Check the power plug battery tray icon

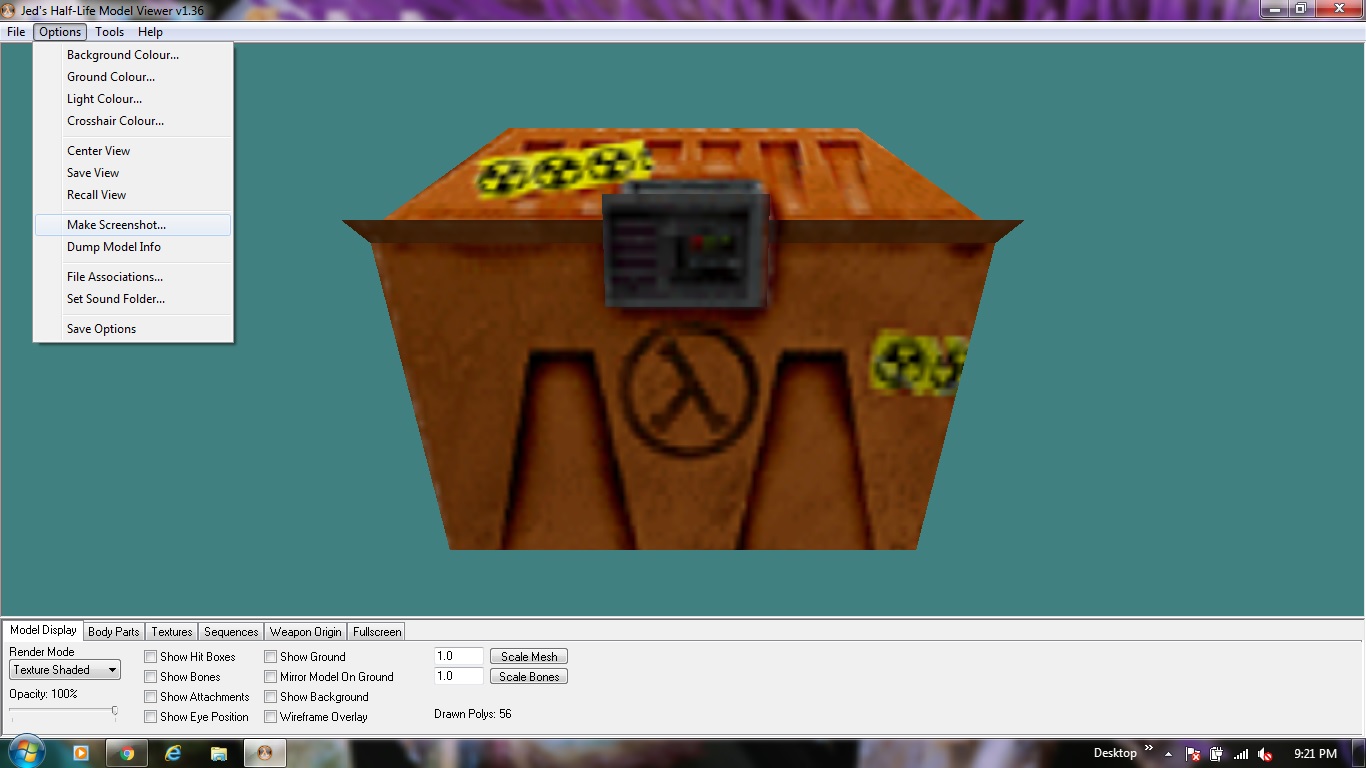click(1217, 754)
